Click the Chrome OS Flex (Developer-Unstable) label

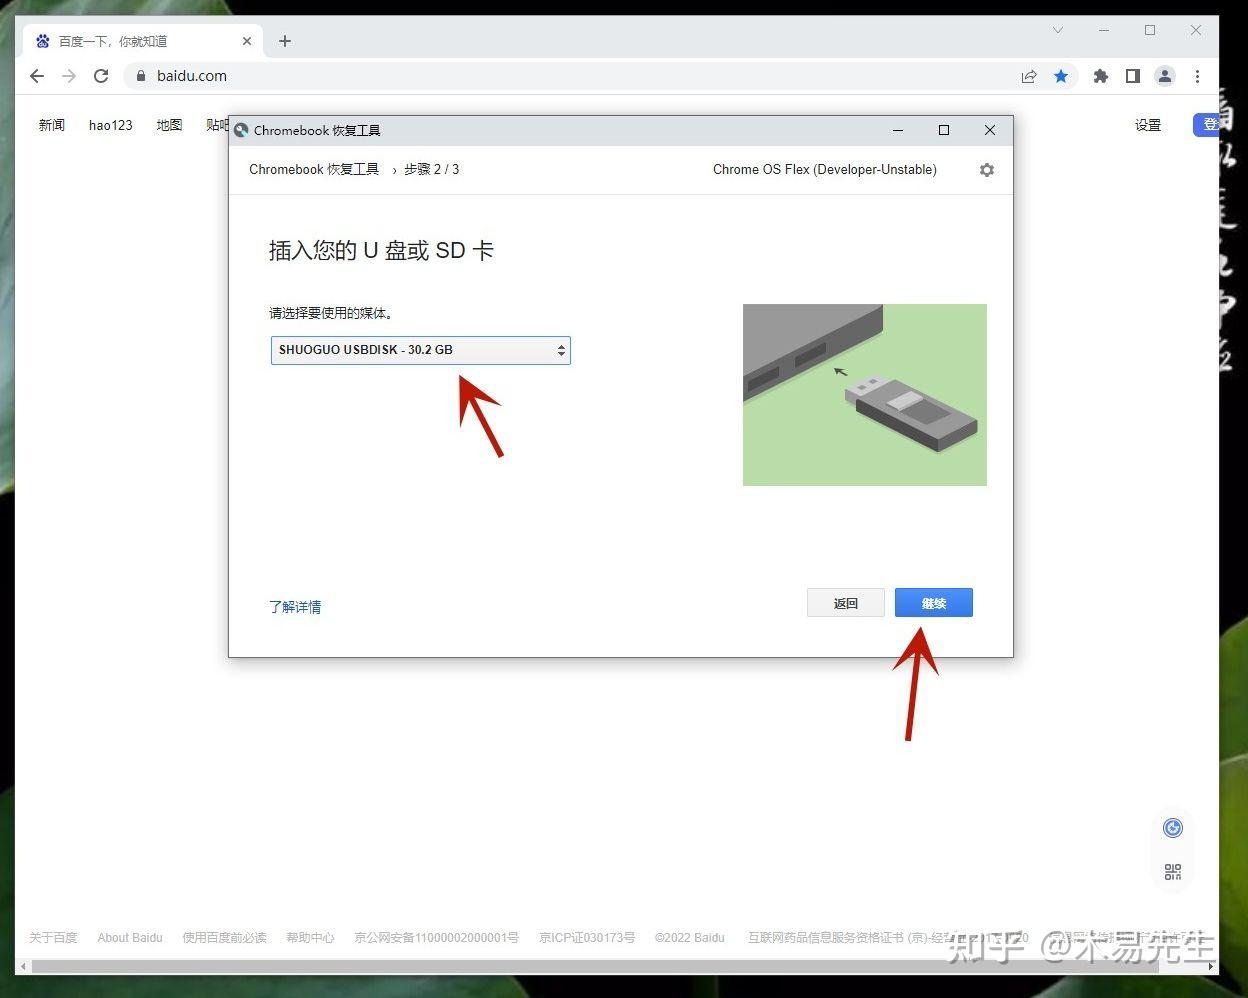[825, 170]
